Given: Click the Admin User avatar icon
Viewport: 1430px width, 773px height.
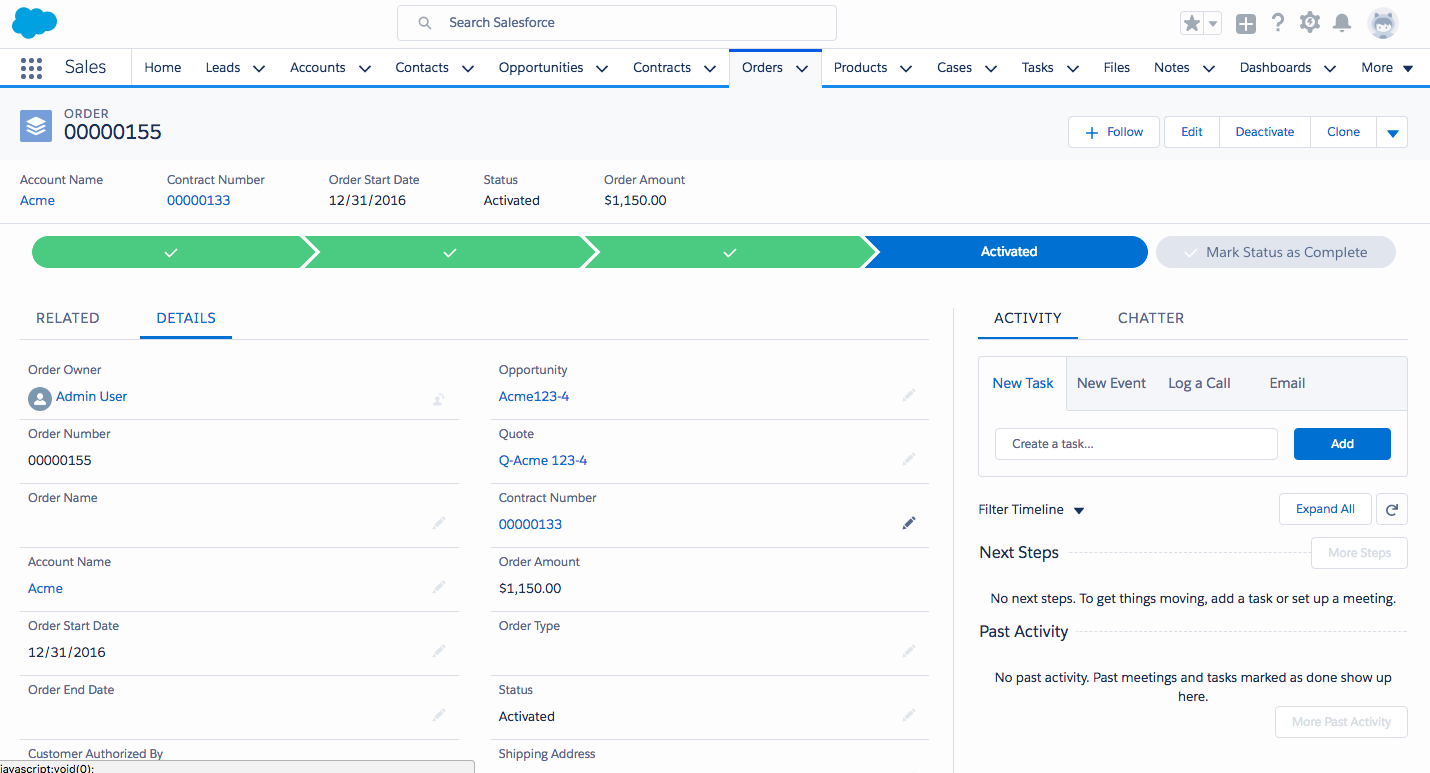Looking at the screenshot, I should pos(39,398).
